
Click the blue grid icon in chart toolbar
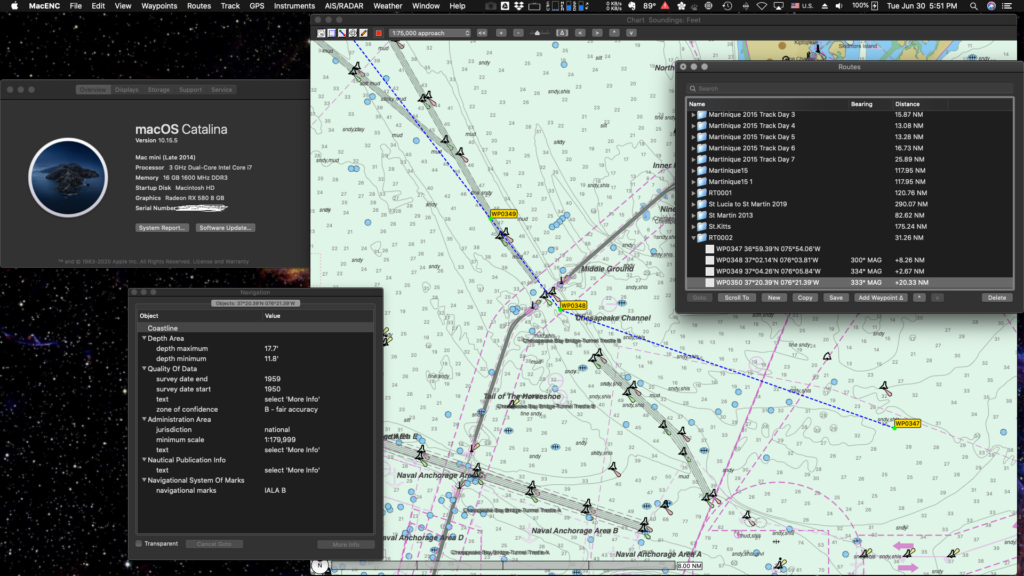pyautogui.click(x=331, y=33)
